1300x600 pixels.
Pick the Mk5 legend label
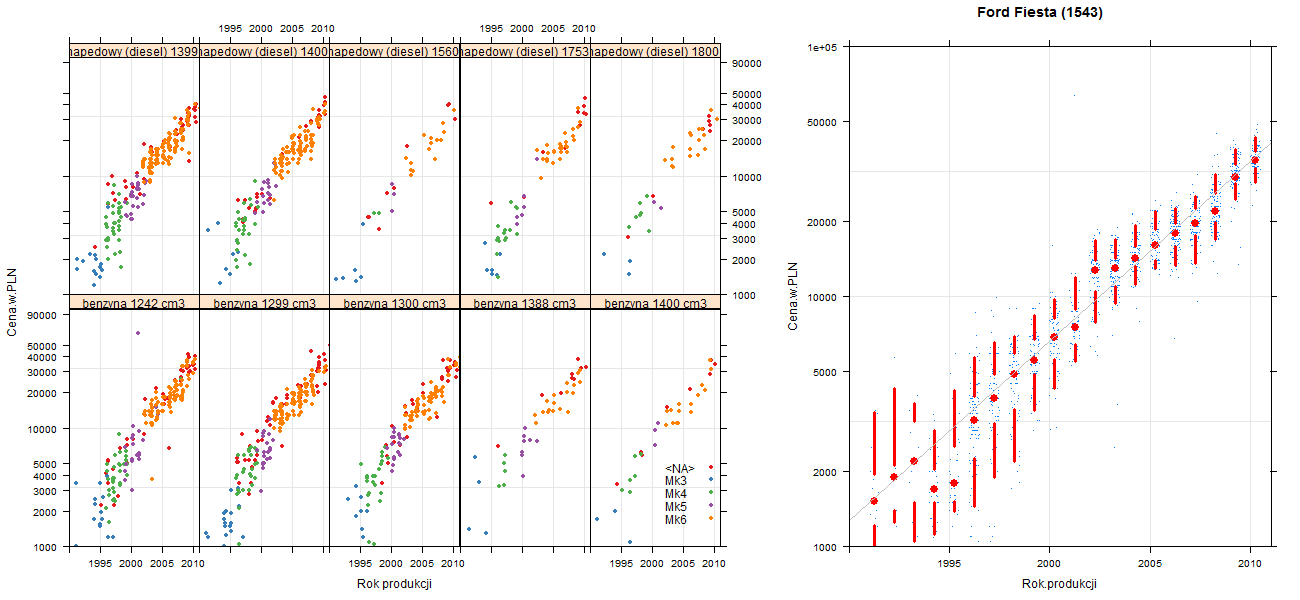point(676,507)
